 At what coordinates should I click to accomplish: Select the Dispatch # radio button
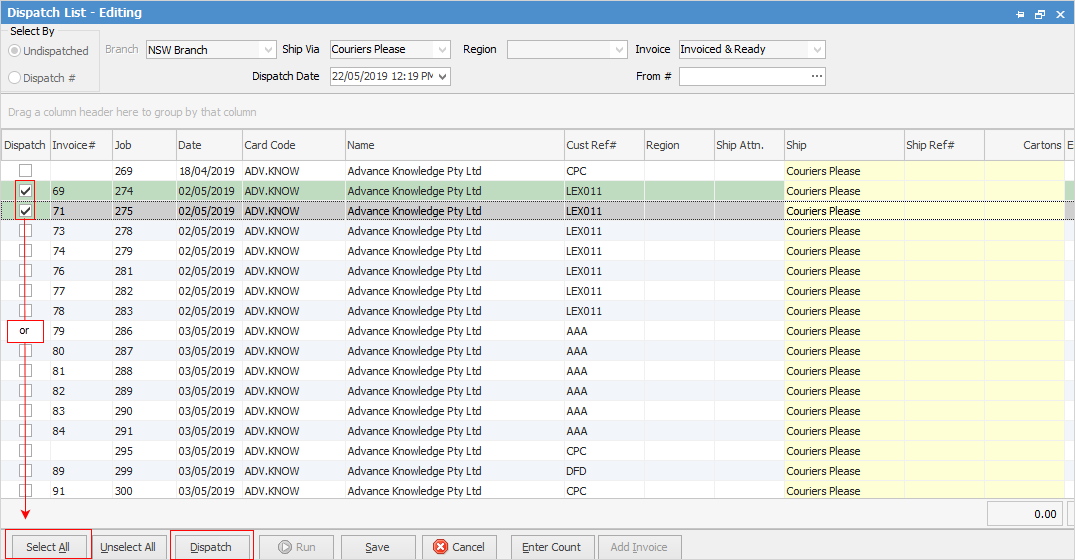point(15,77)
